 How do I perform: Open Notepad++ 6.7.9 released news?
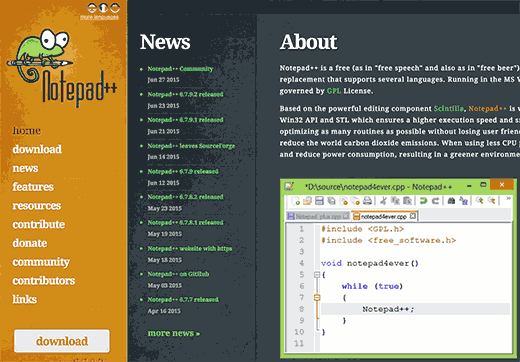click(183, 171)
